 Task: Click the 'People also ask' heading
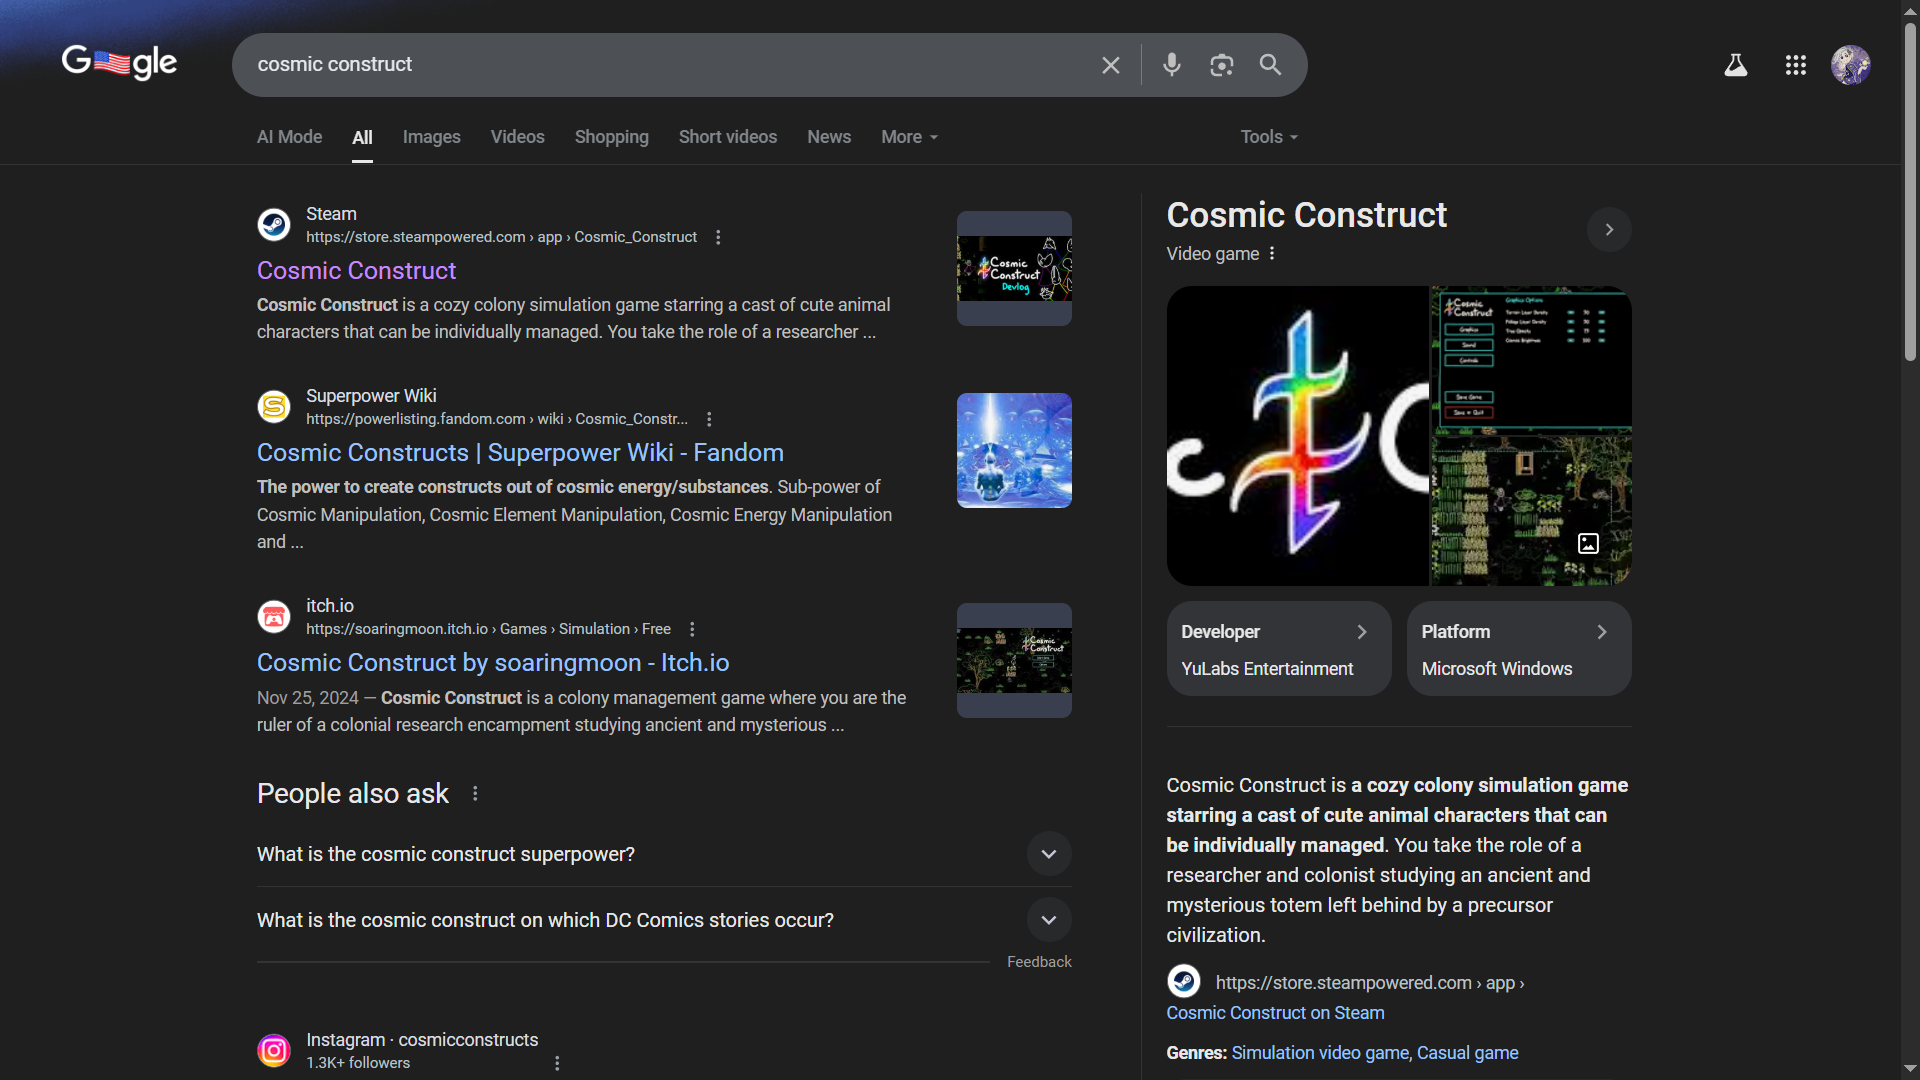[353, 793]
